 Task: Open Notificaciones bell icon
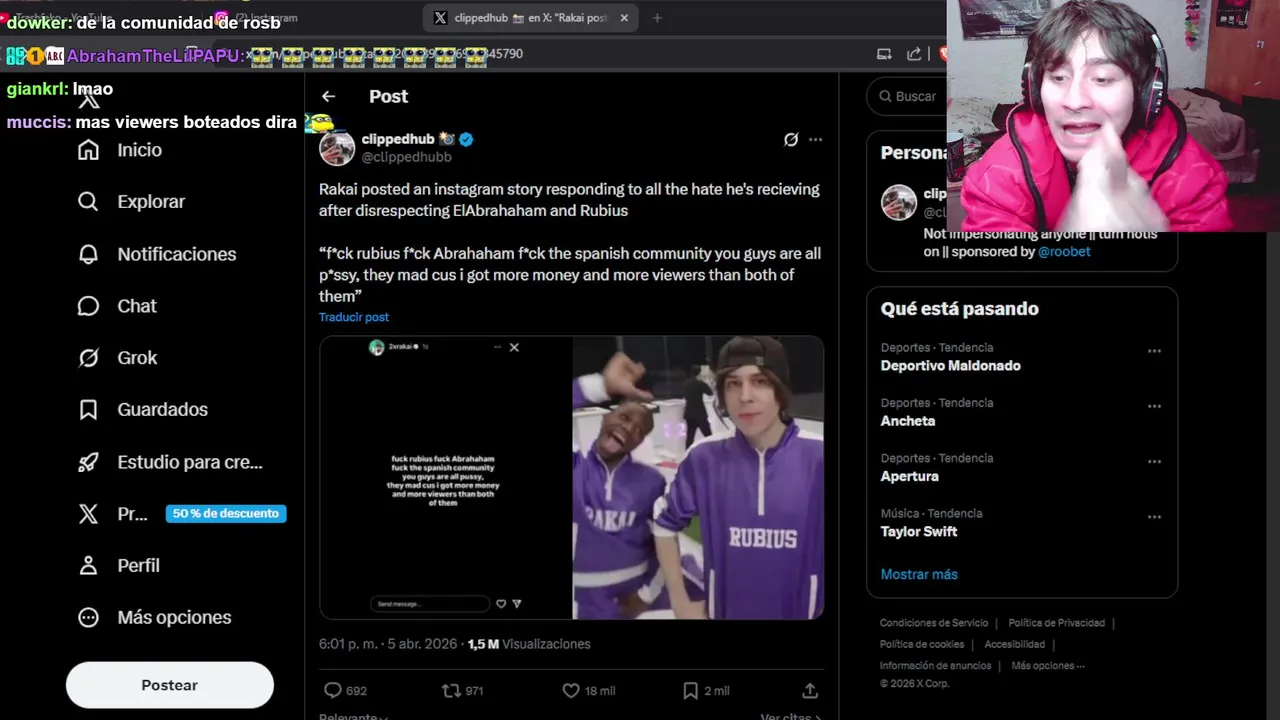pyautogui.click(x=88, y=254)
